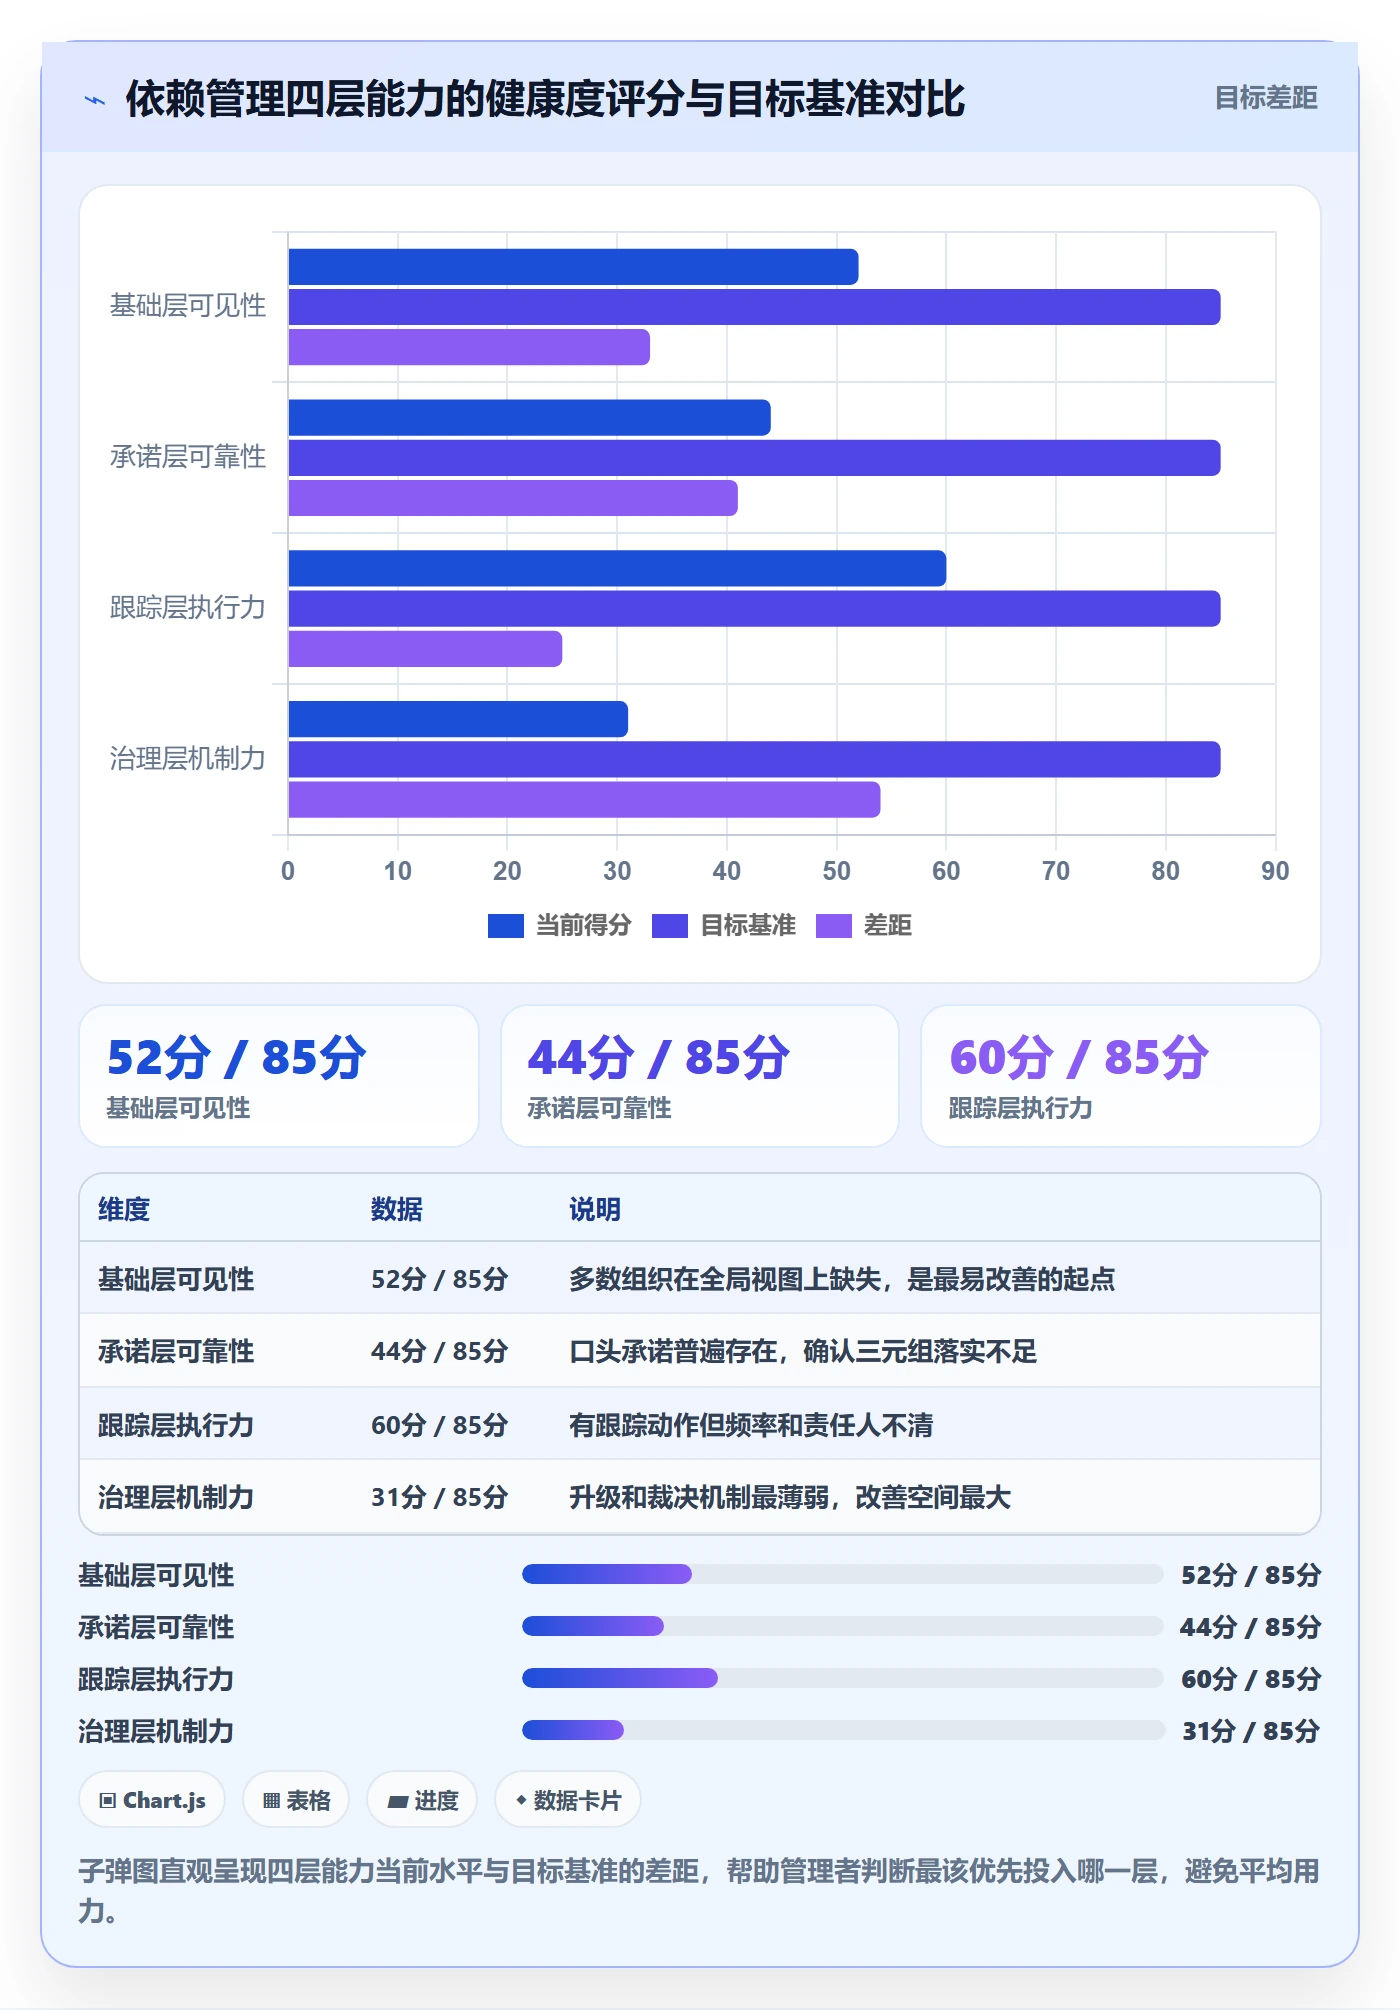
Task: Click the 子弹图直观呈现 footer description text
Action: 699,1890
